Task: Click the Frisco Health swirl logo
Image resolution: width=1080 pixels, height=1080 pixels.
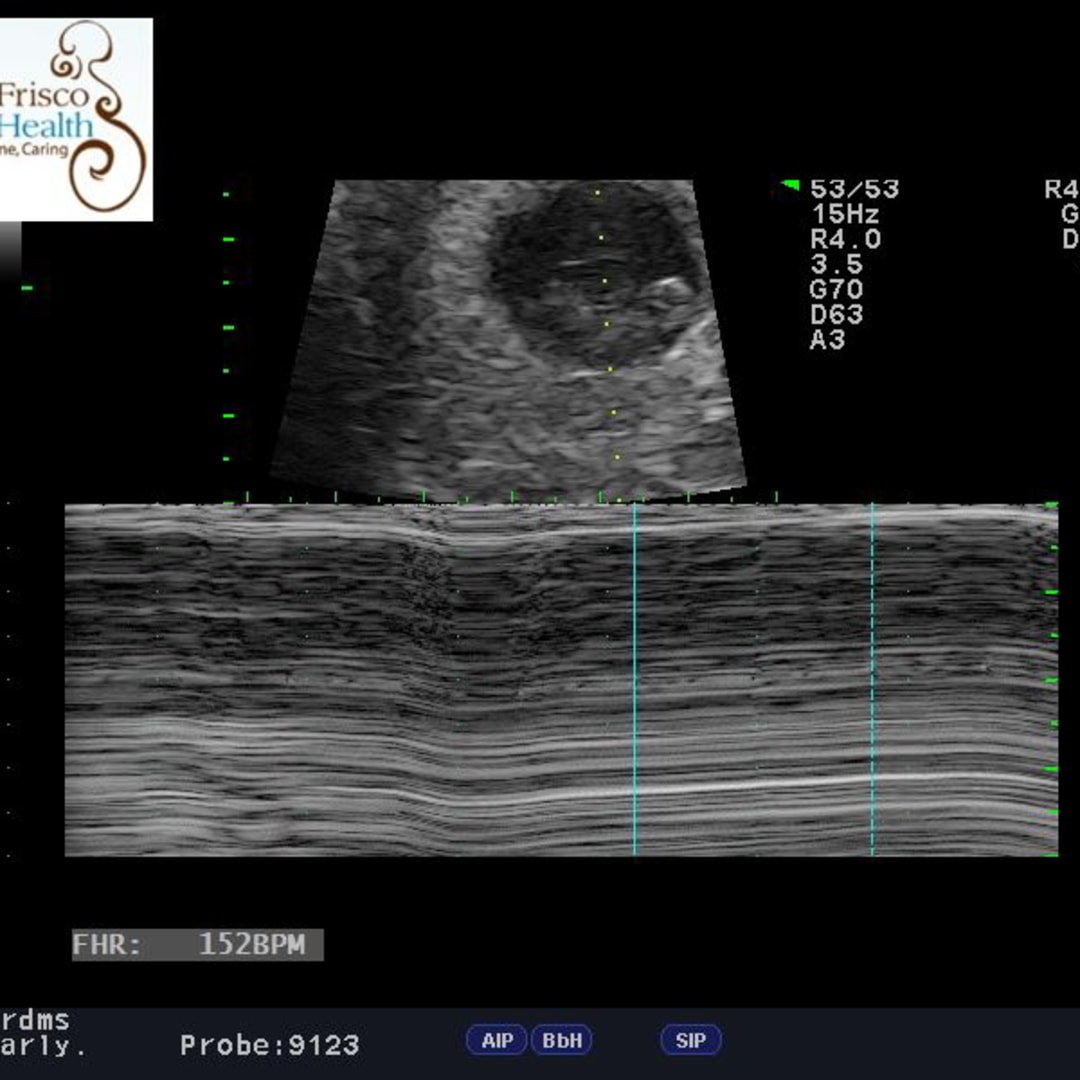Action: [x=76, y=119]
